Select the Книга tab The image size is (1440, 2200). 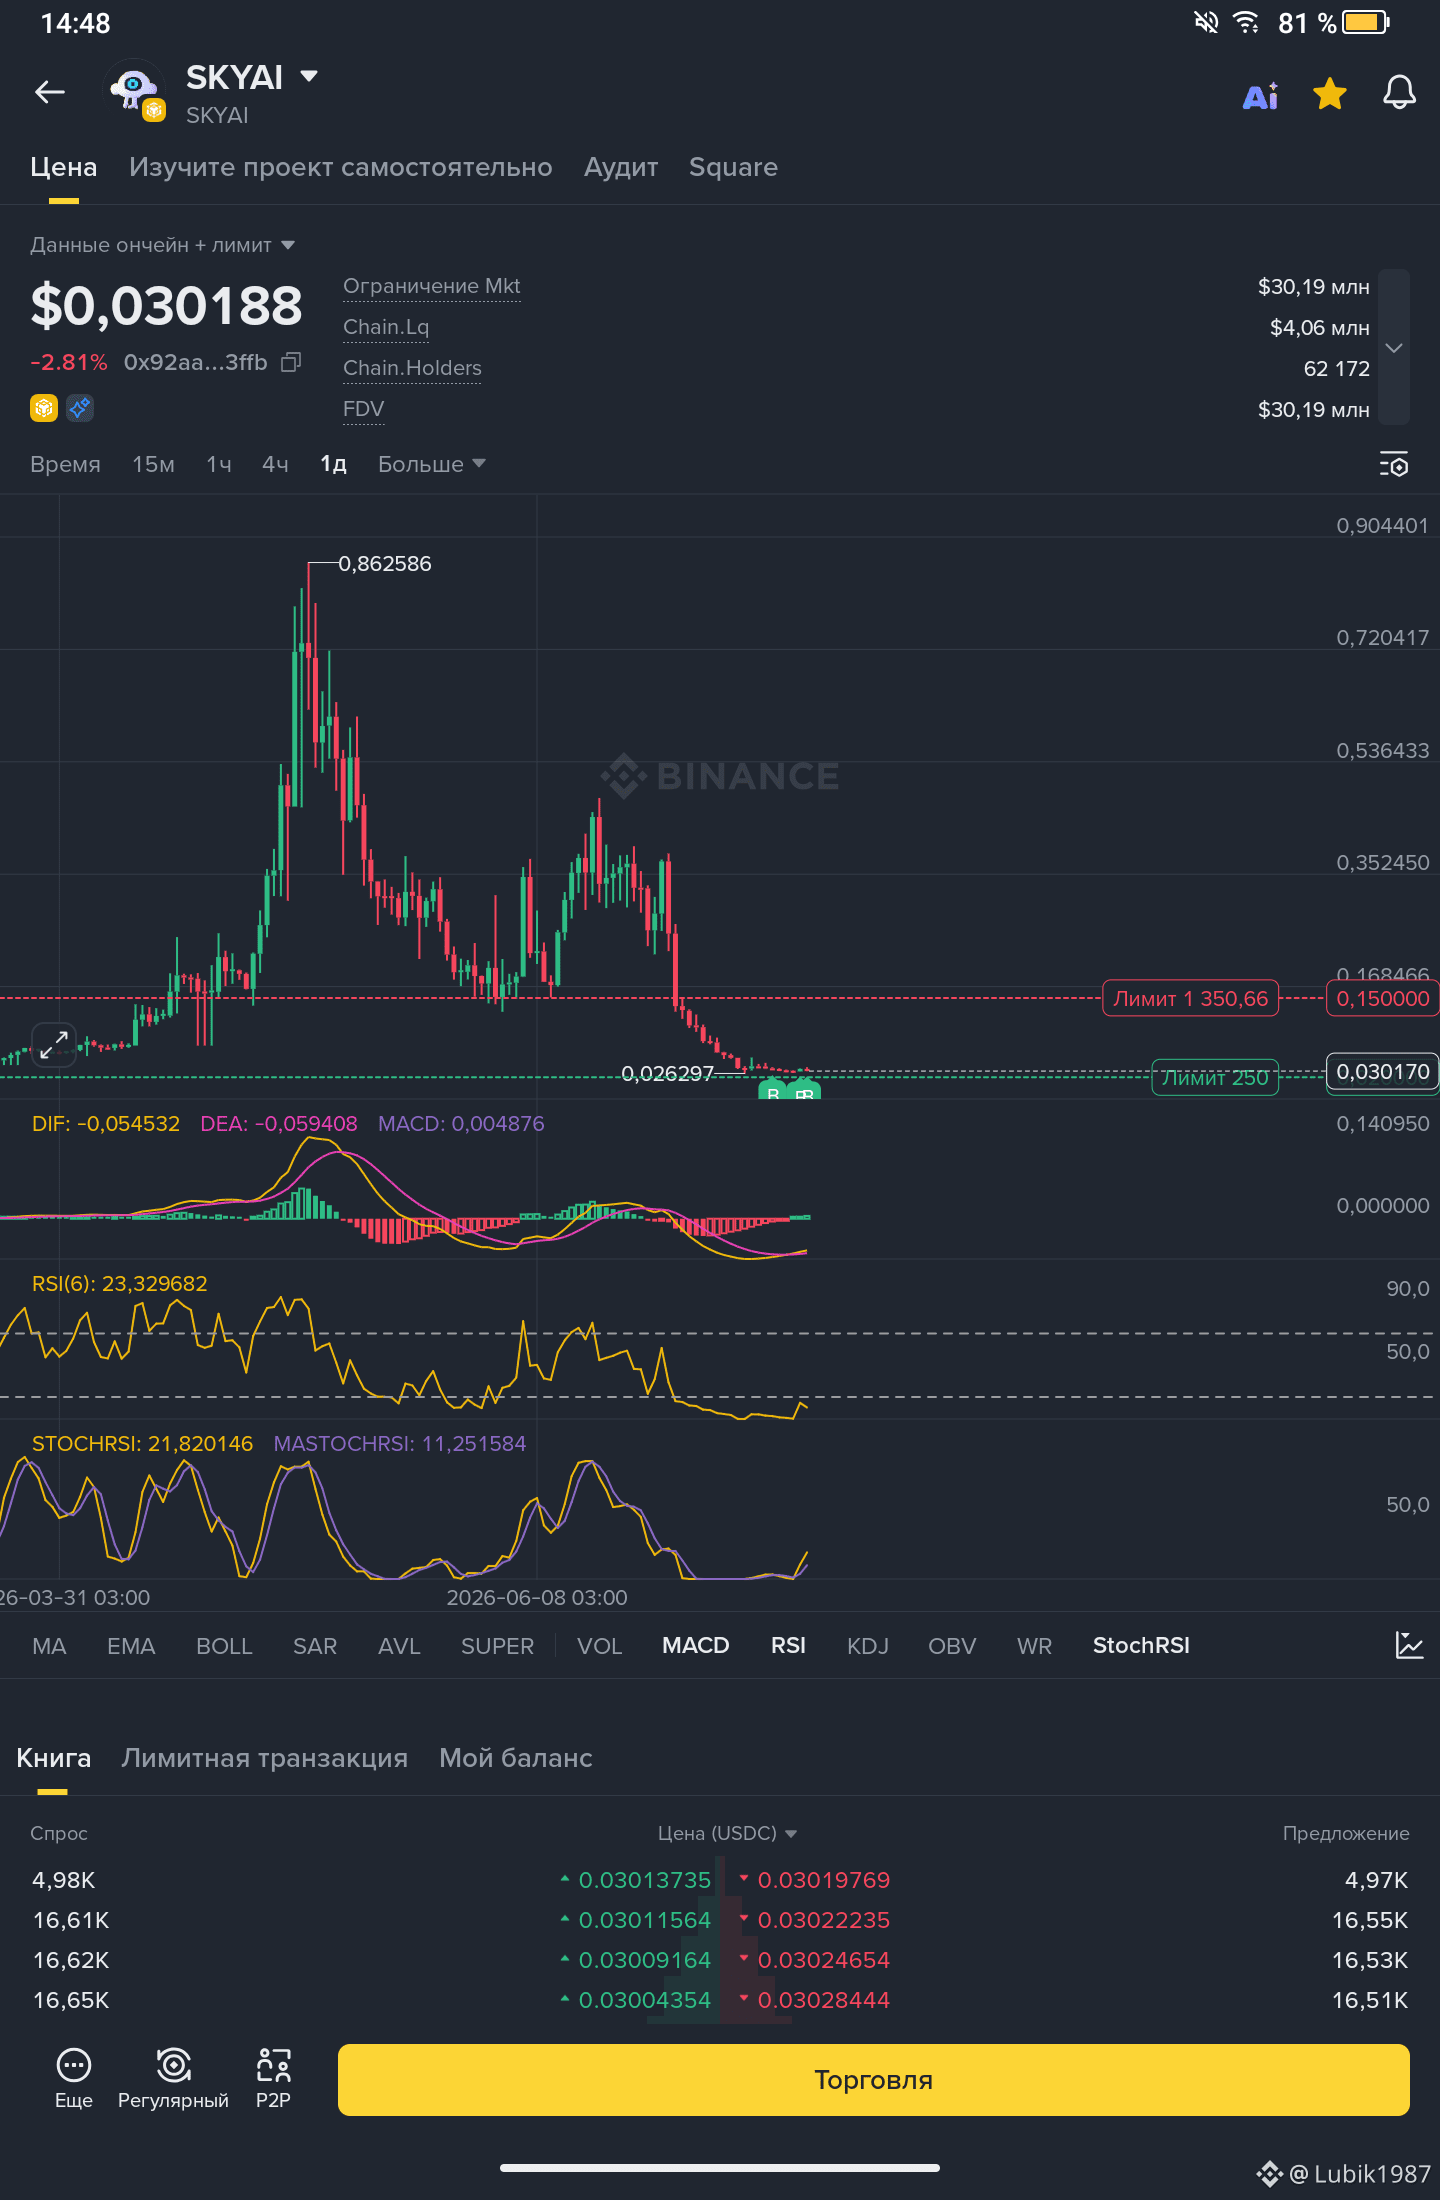click(x=54, y=1758)
